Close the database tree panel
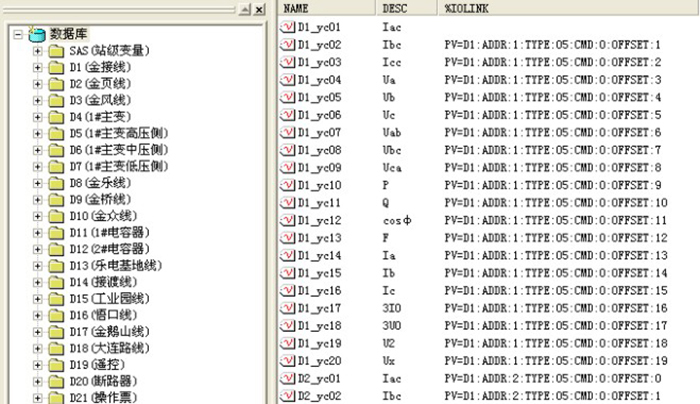 pos(259,9)
